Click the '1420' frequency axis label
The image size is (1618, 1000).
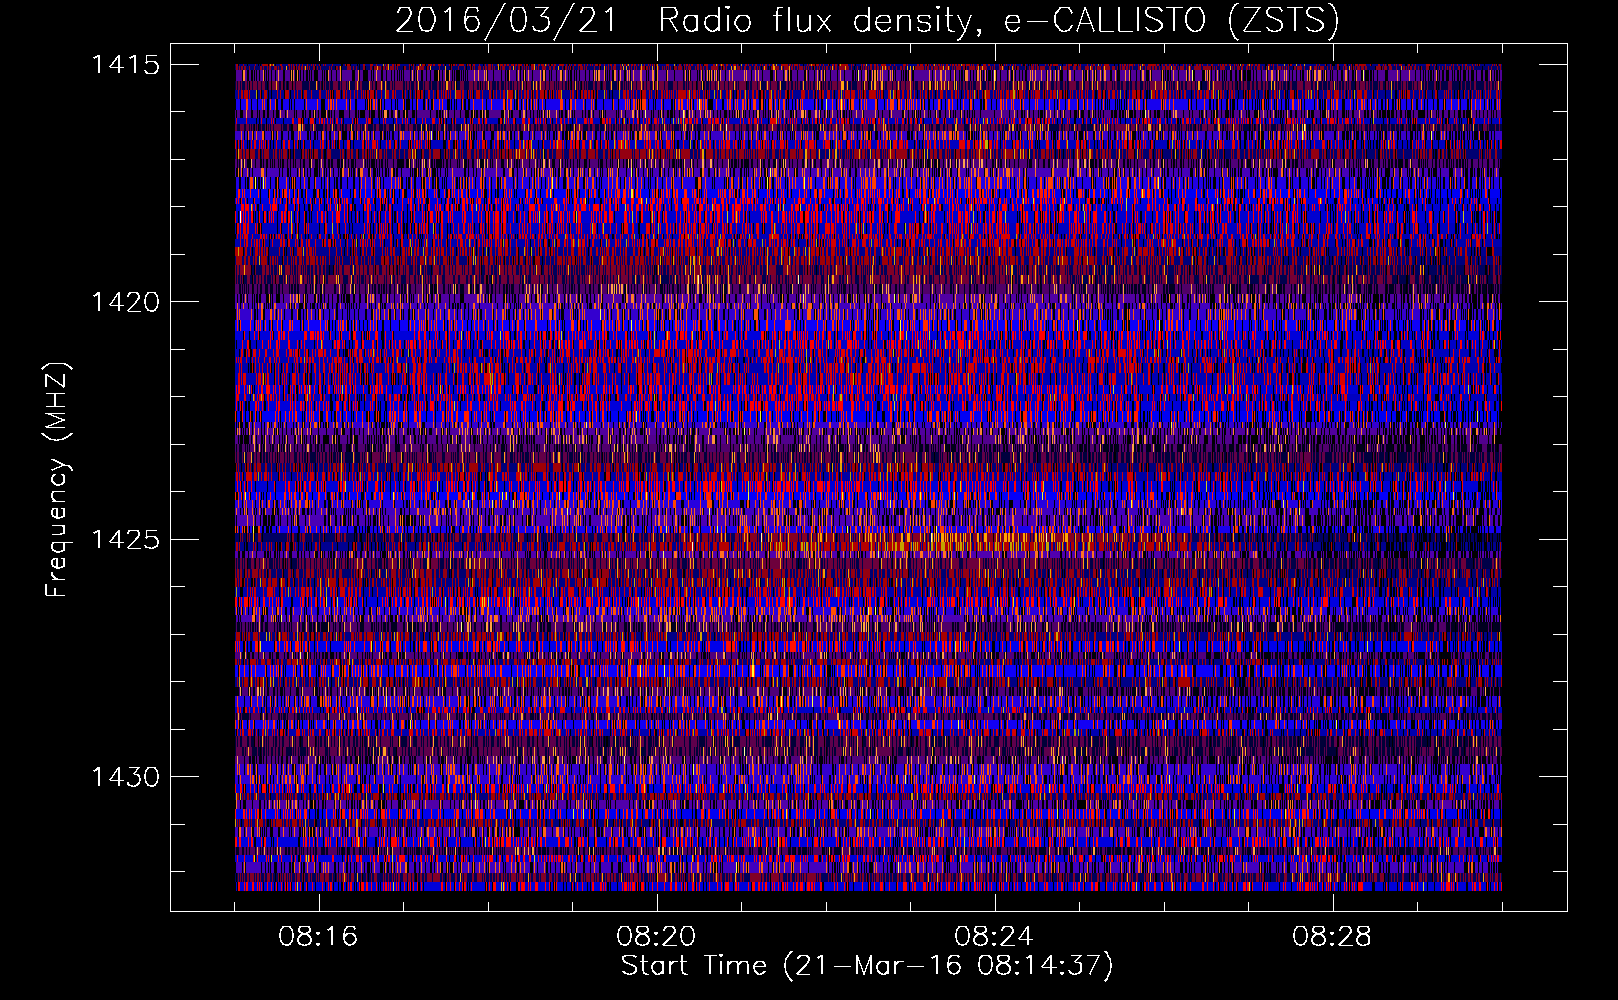[126, 302]
